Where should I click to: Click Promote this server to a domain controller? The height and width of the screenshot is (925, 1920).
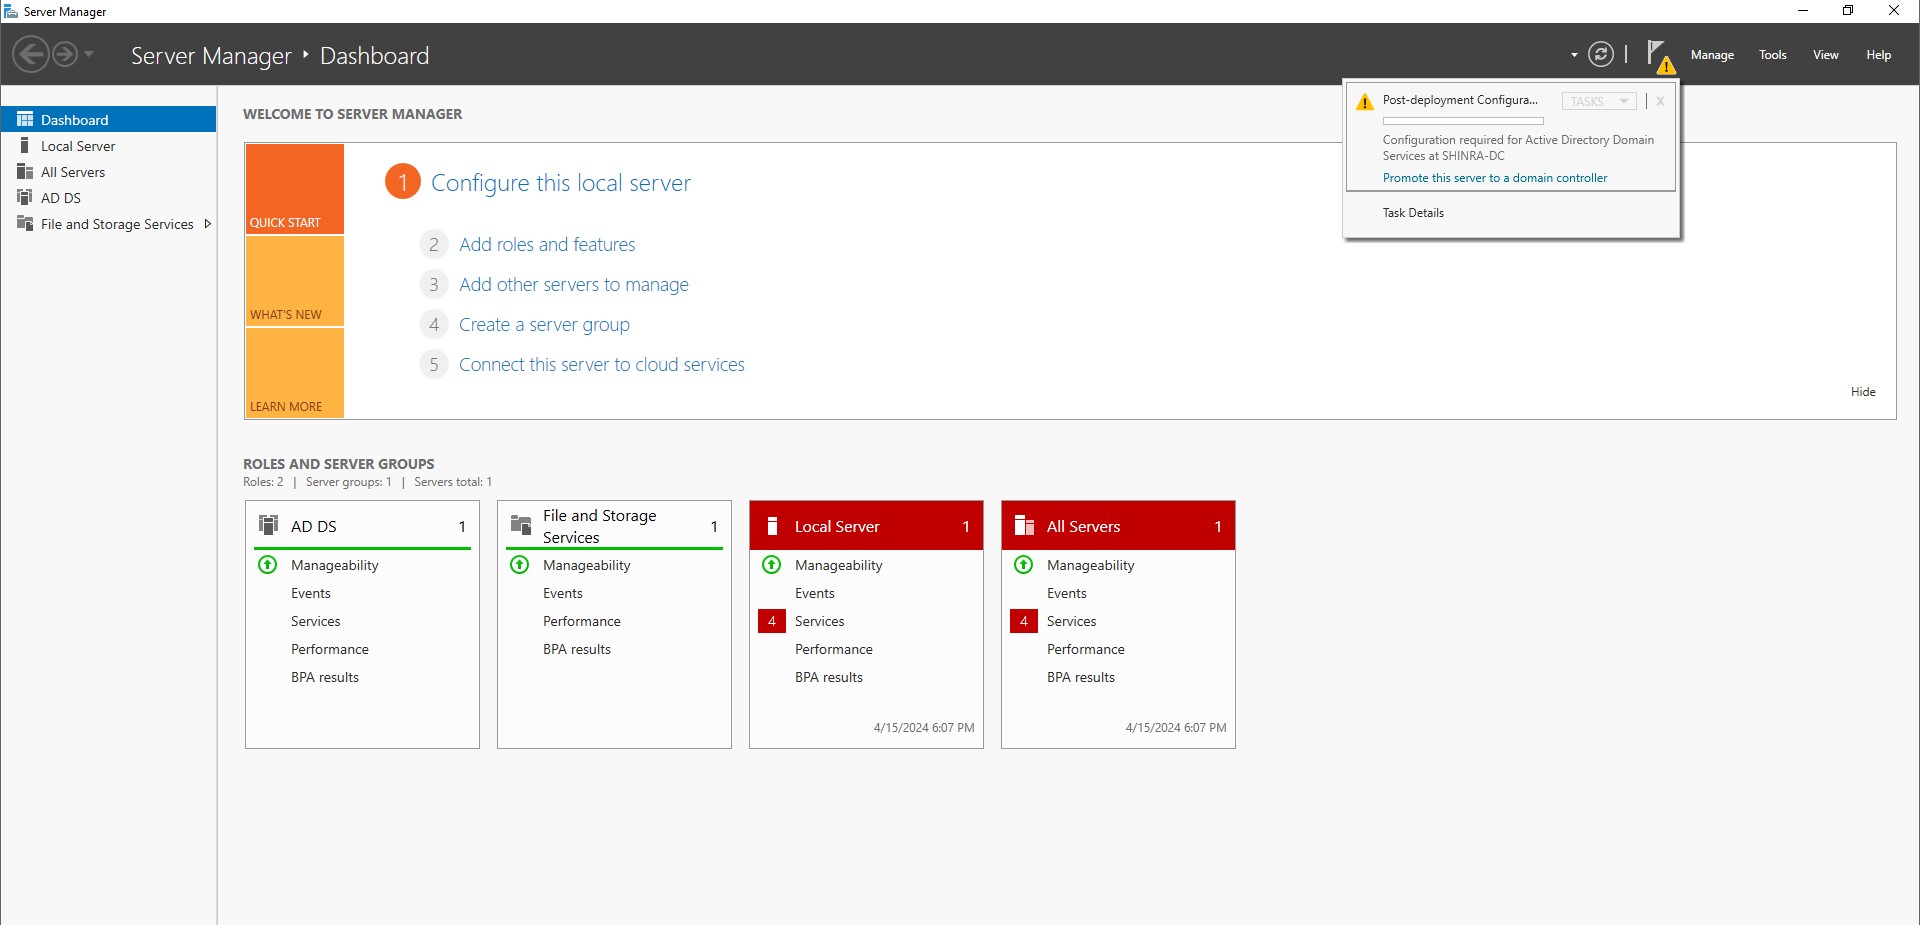point(1494,177)
